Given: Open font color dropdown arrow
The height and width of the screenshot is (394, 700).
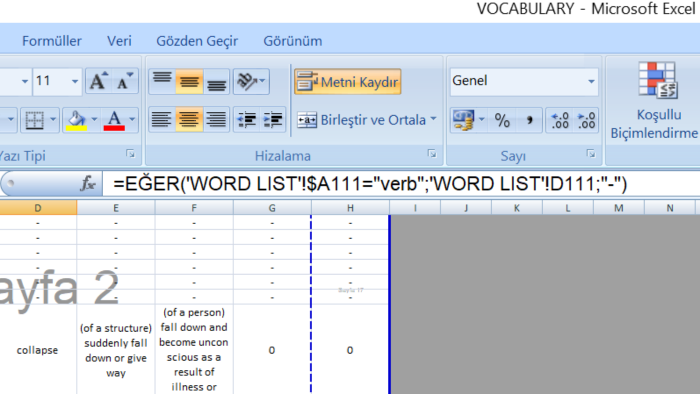Looking at the screenshot, I should (132, 120).
